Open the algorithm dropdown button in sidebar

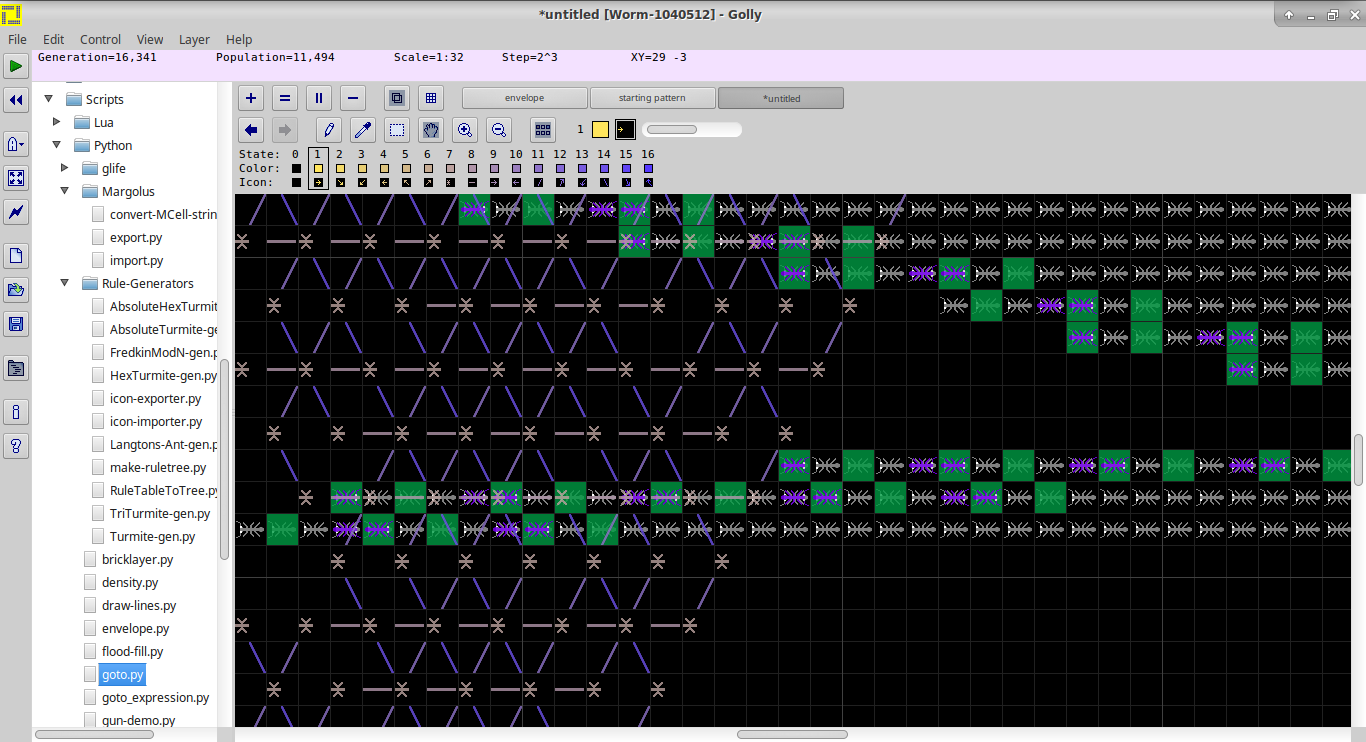(x=15, y=144)
